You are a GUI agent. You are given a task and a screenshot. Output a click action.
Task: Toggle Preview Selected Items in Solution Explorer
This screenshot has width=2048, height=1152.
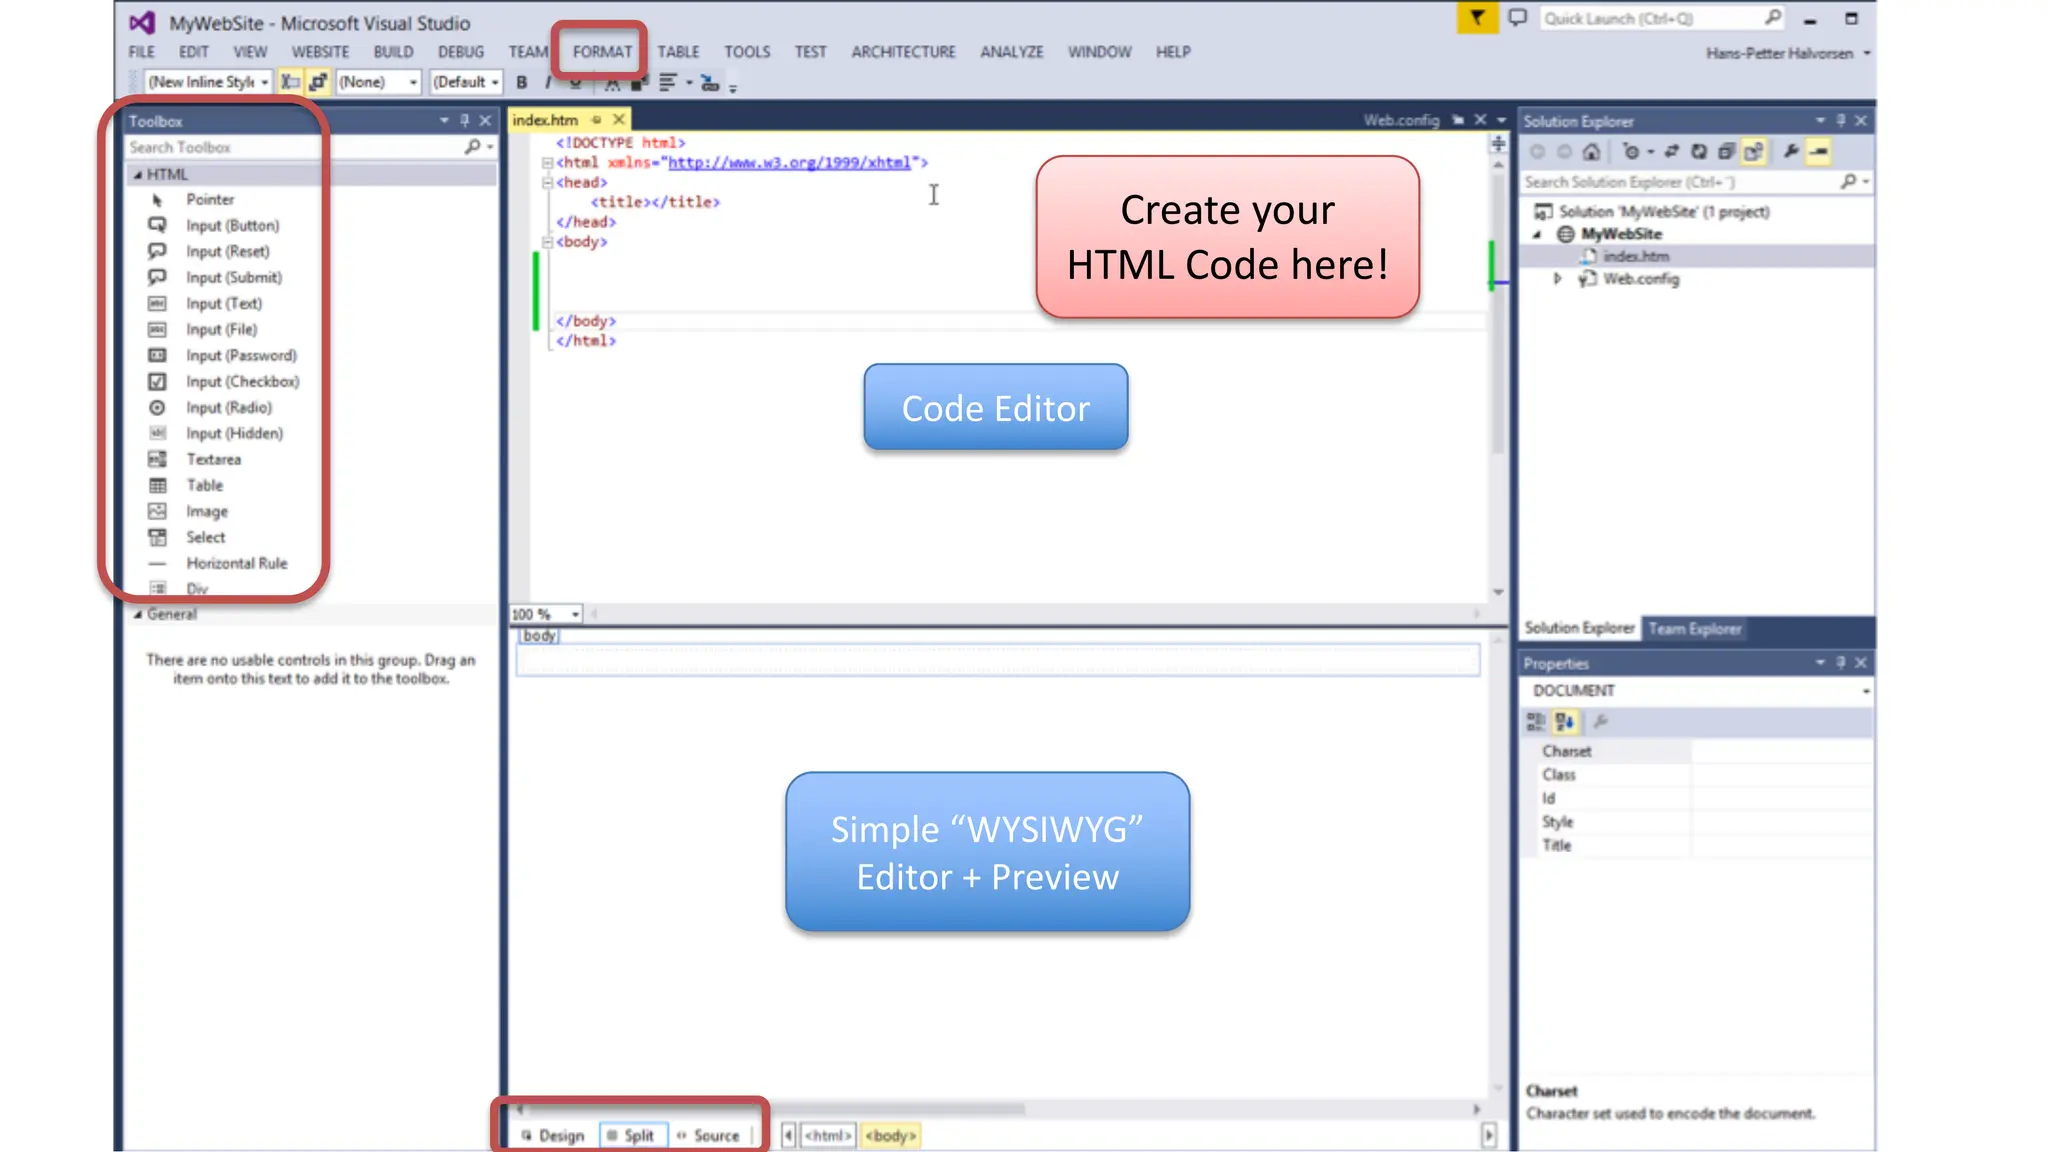click(x=1819, y=152)
